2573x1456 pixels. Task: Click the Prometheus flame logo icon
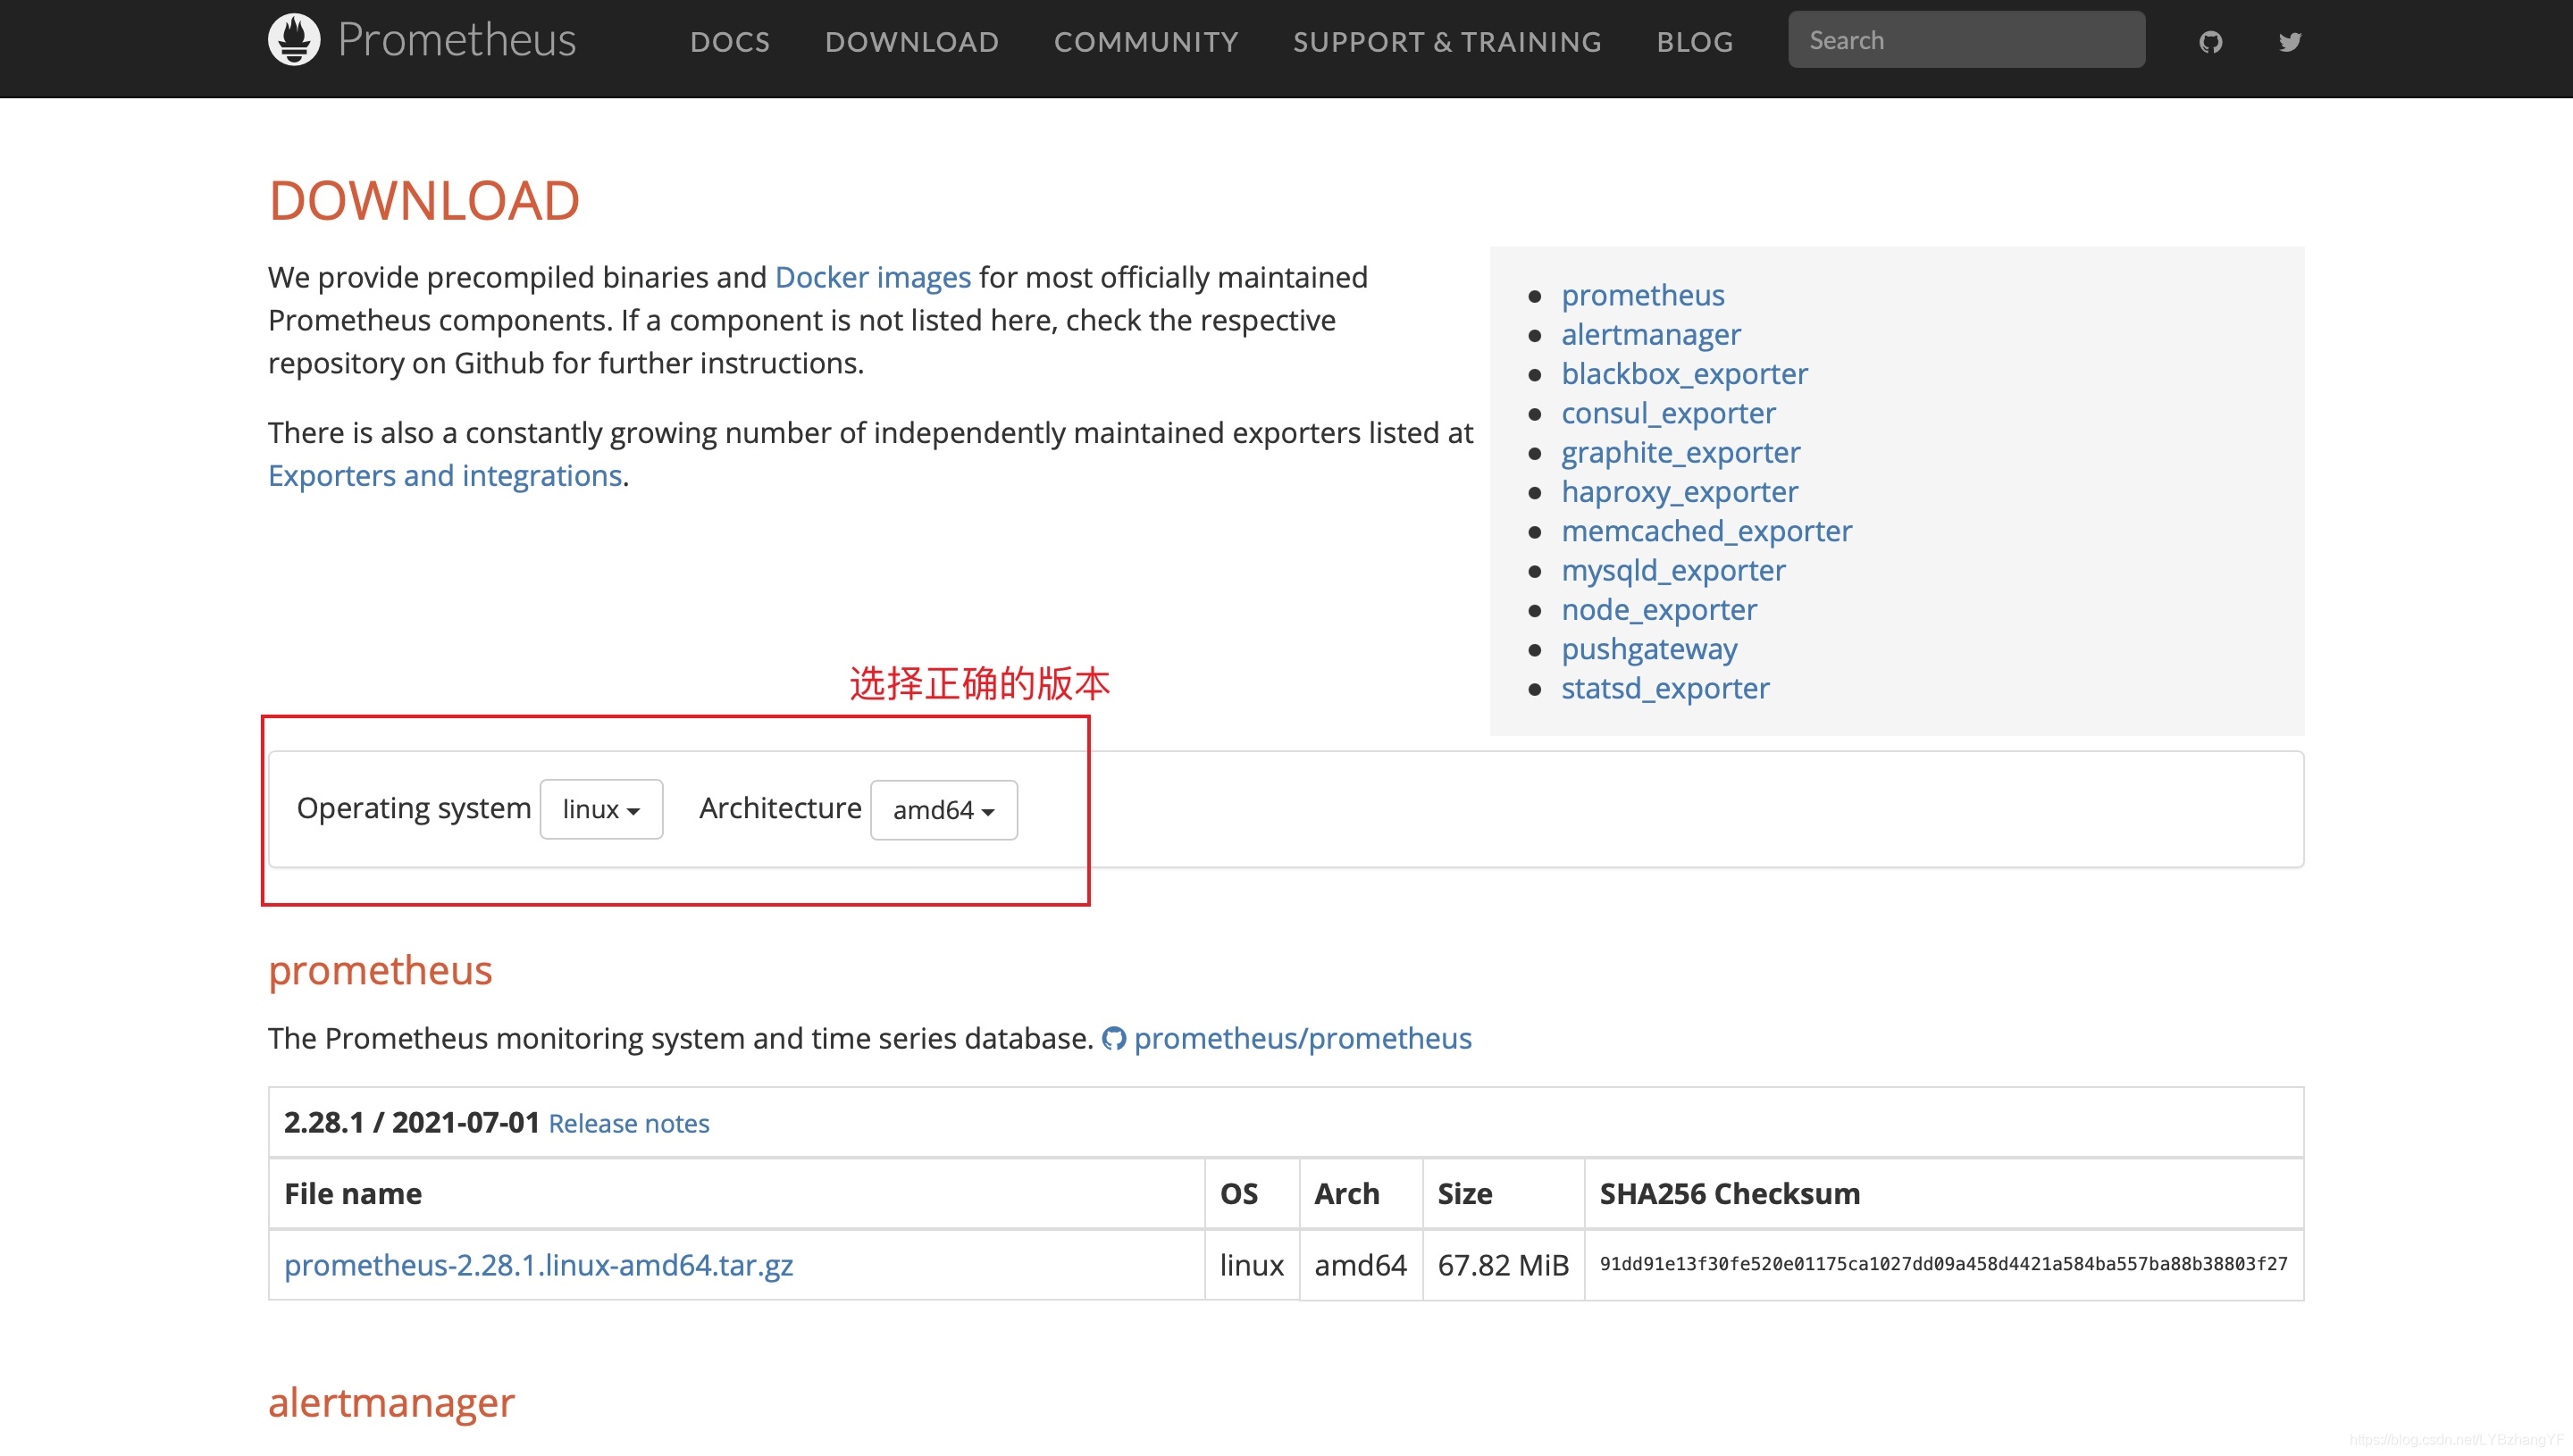pos(294,40)
